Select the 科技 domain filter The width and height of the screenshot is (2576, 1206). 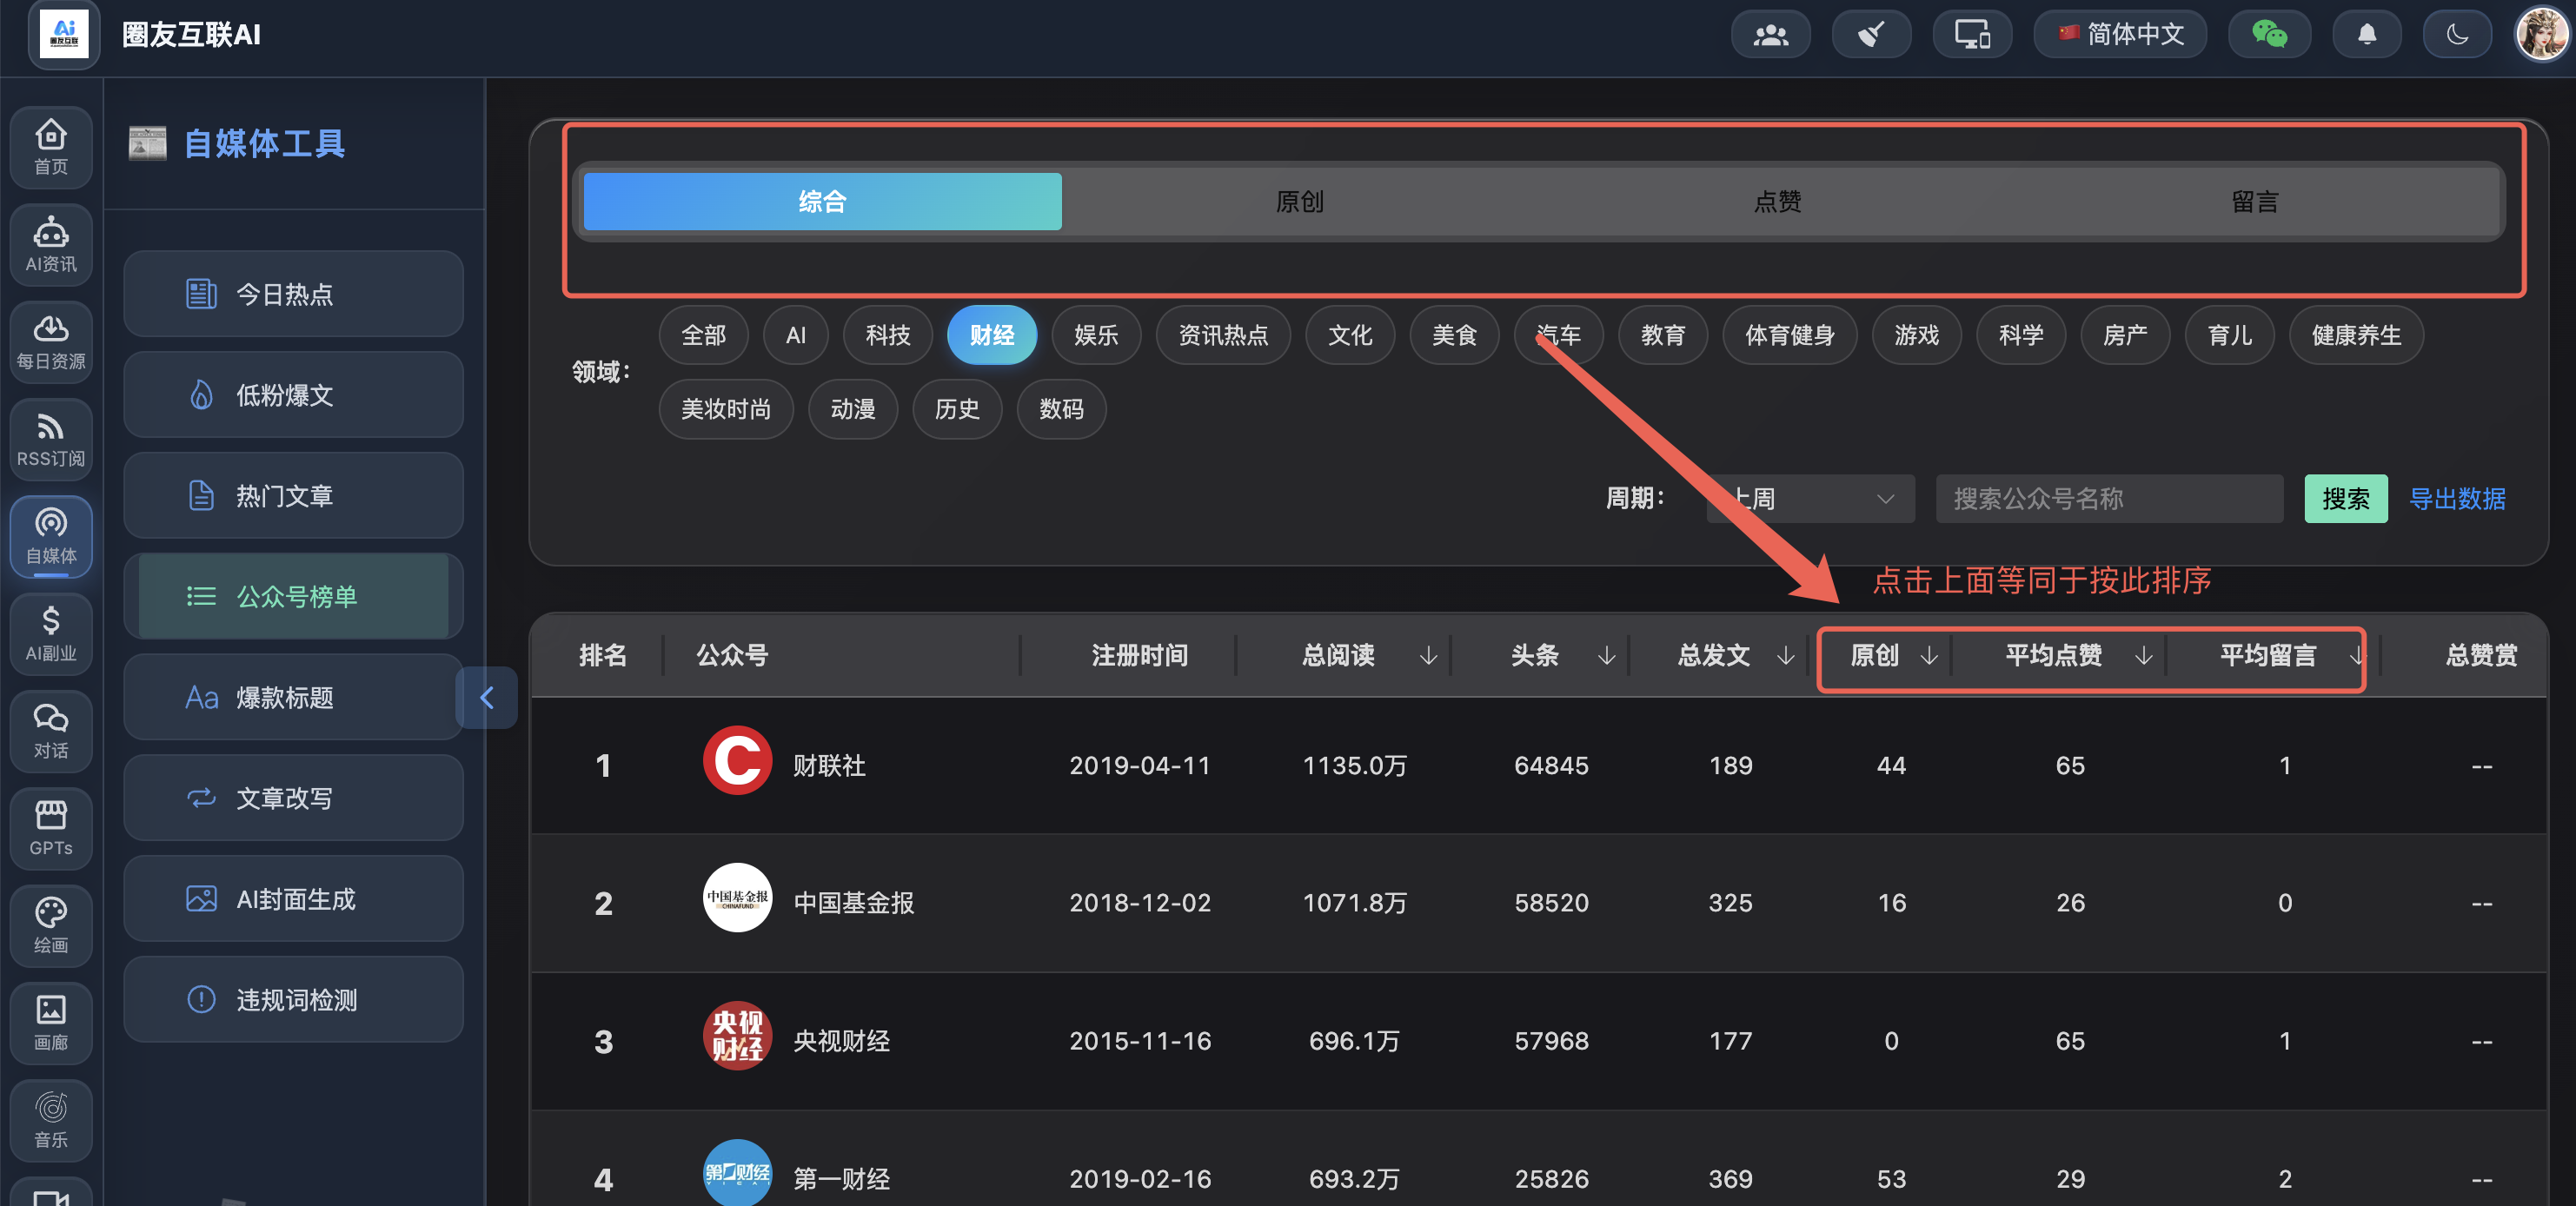coord(888,335)
